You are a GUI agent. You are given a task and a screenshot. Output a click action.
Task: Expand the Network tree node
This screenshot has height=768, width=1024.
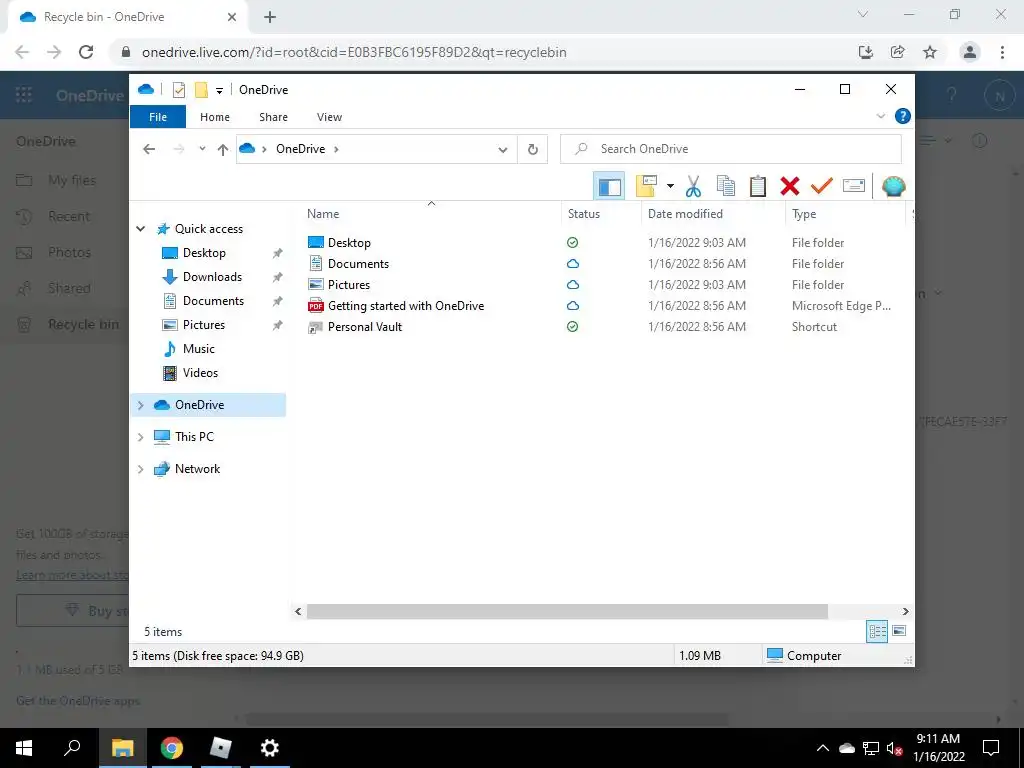point(140,469)
